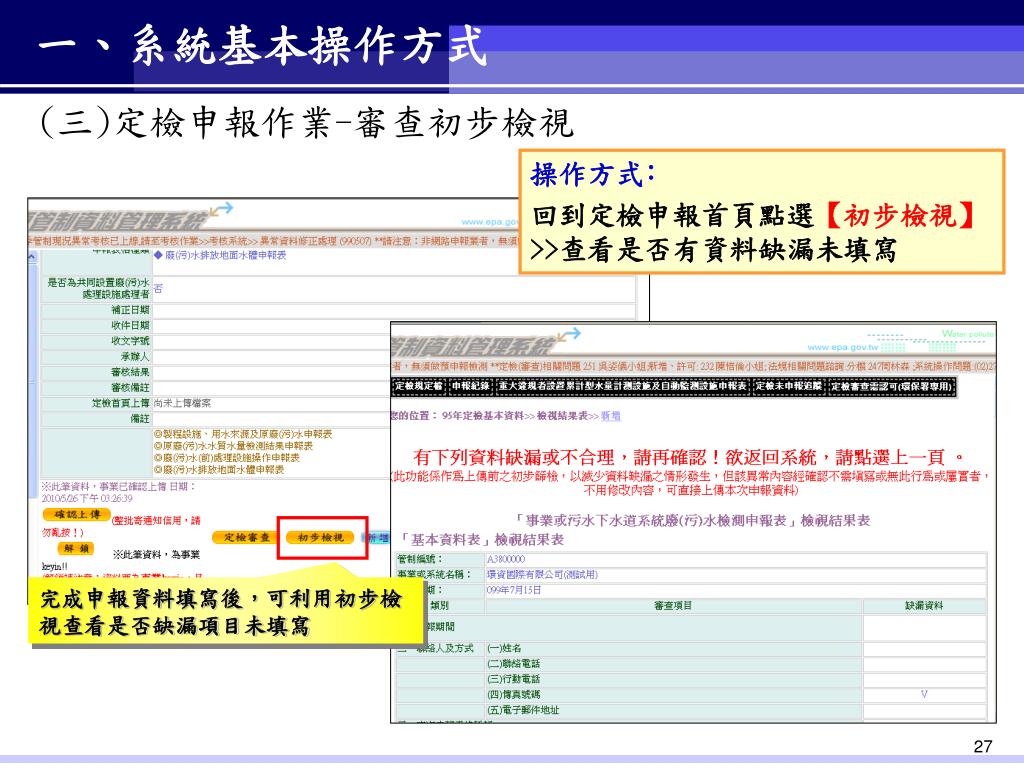Click the 承辦人 field label
1024x768 pixels.
click(x=135, y=357)
